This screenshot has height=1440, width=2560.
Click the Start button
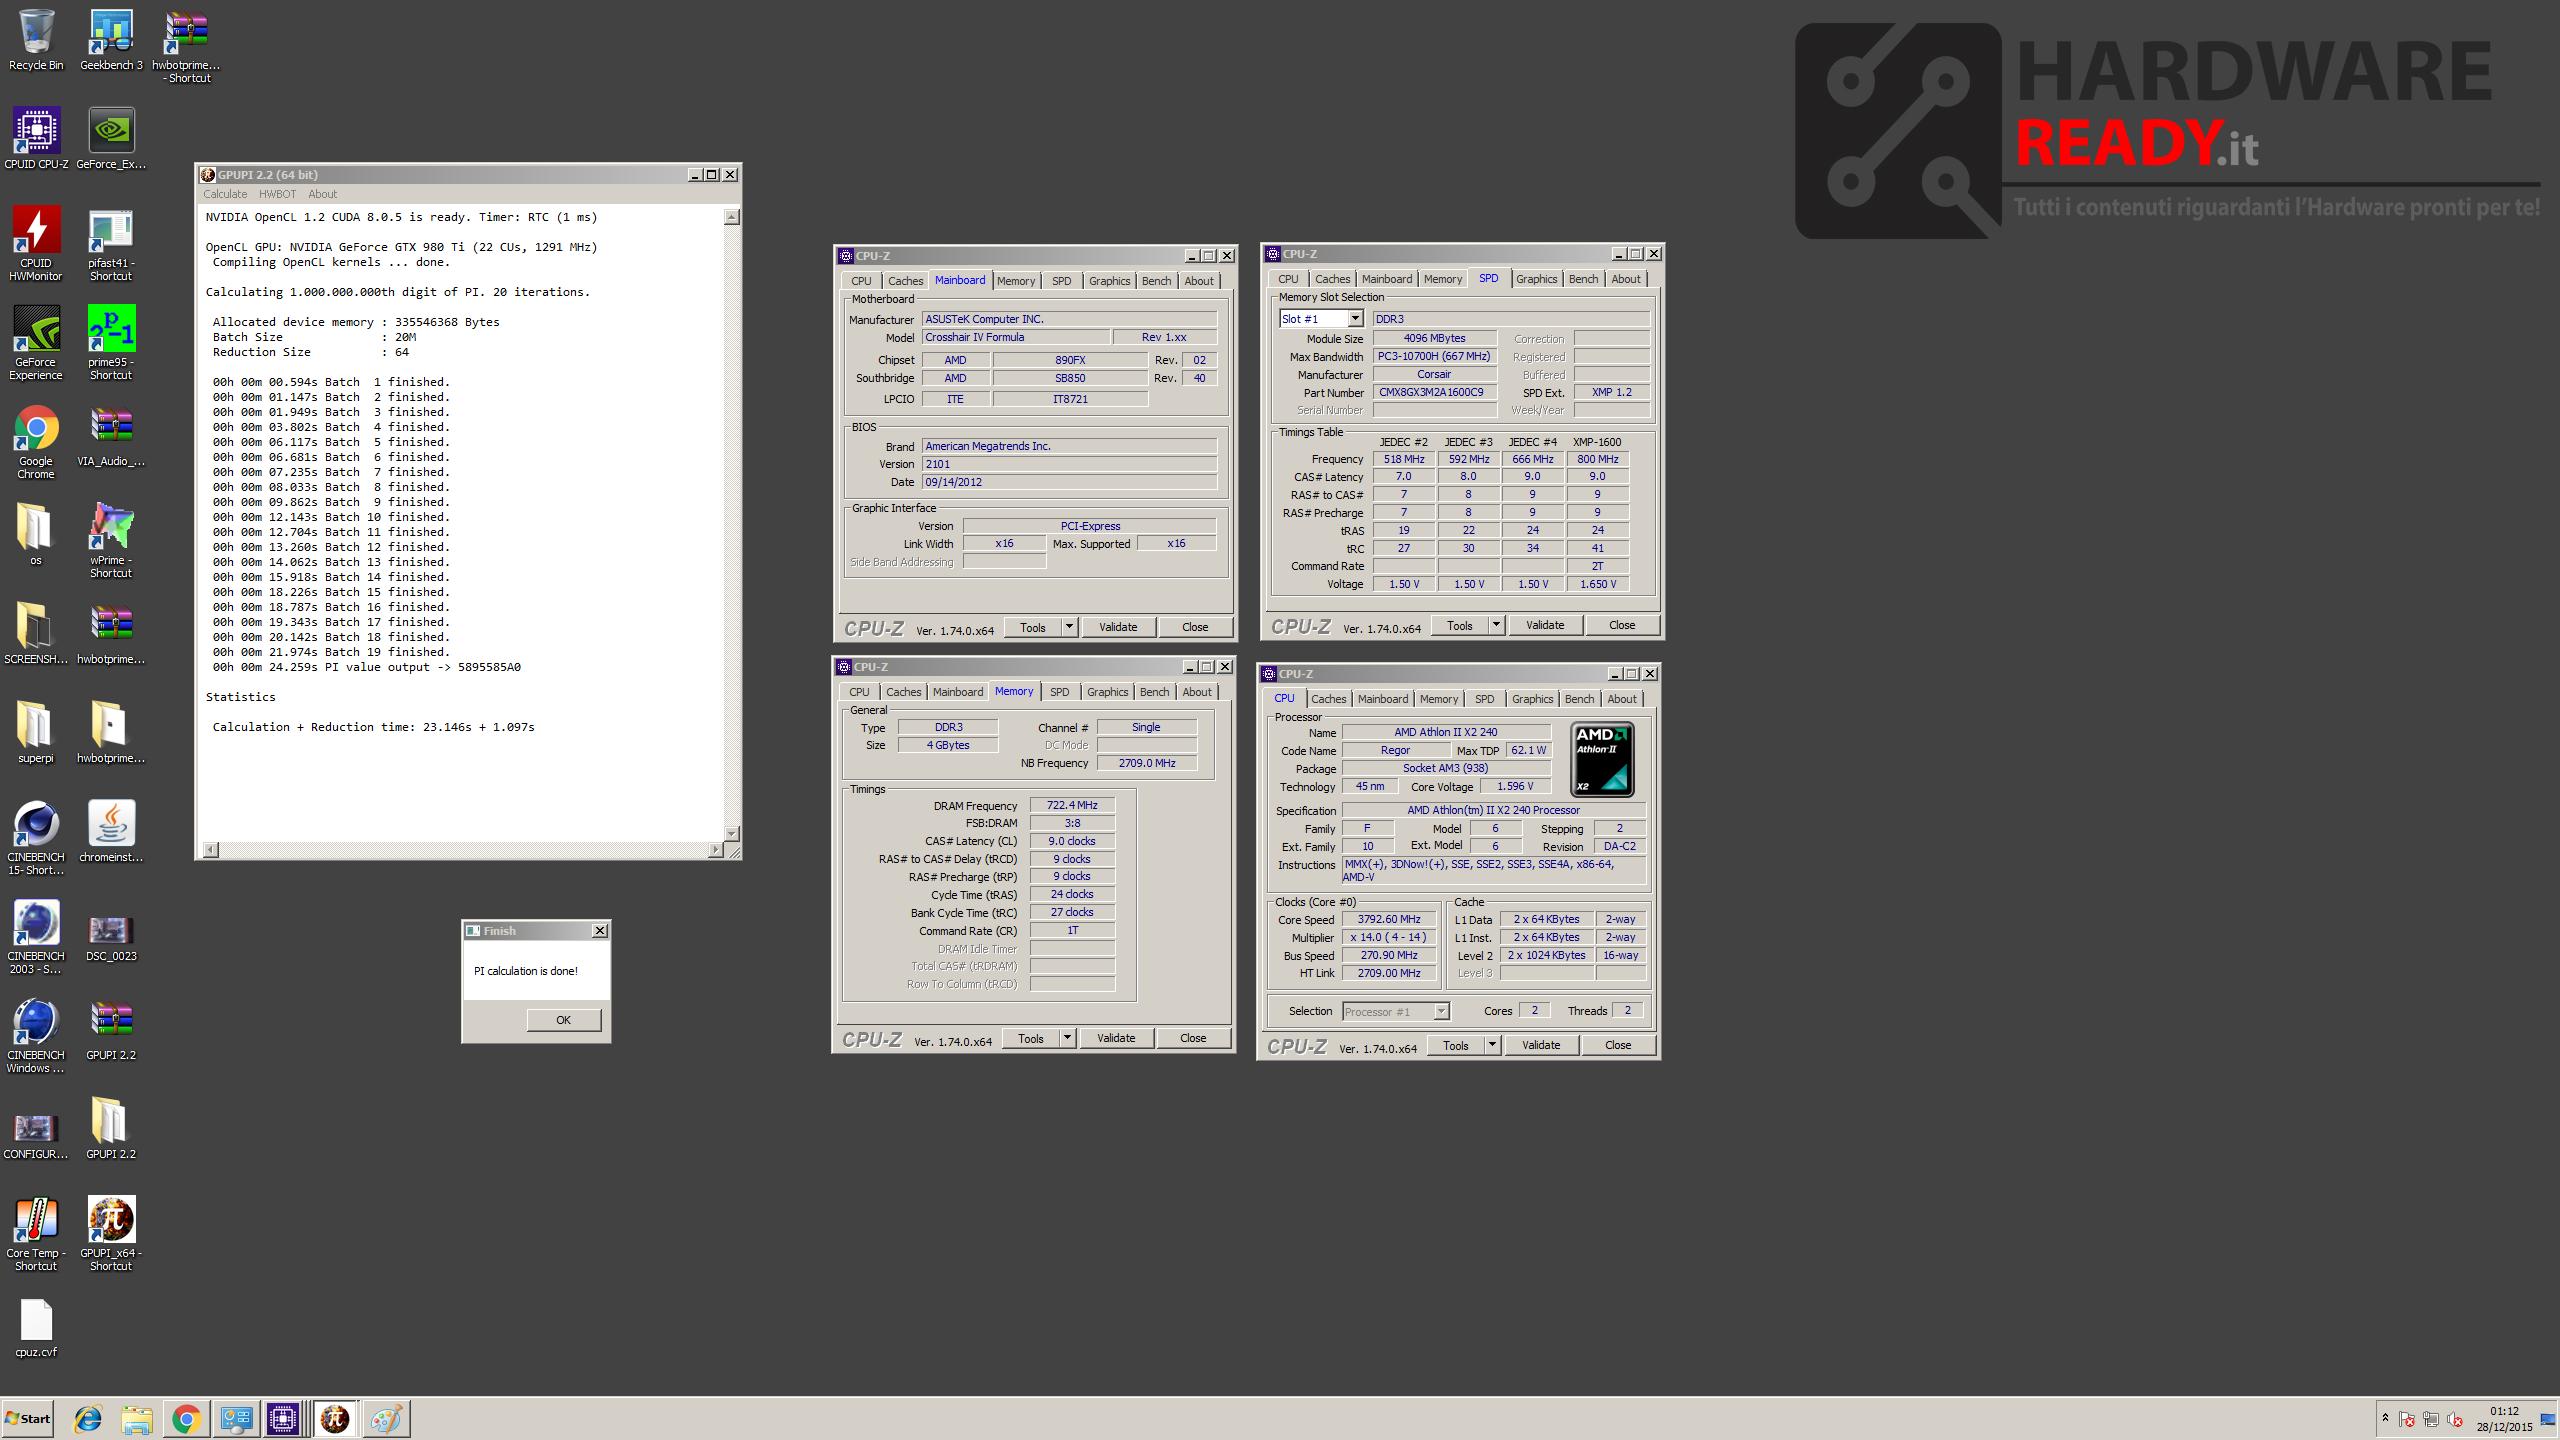click(28, 1418)
